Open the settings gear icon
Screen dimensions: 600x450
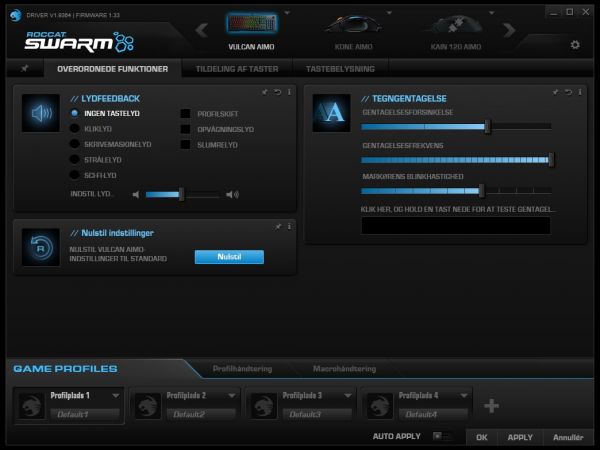575,45
